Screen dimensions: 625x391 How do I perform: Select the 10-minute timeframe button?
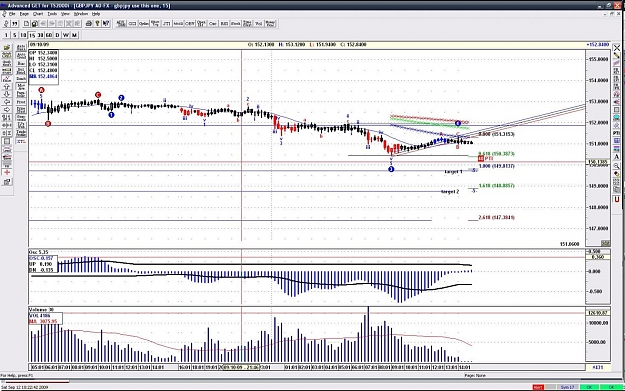coord(23,35)
